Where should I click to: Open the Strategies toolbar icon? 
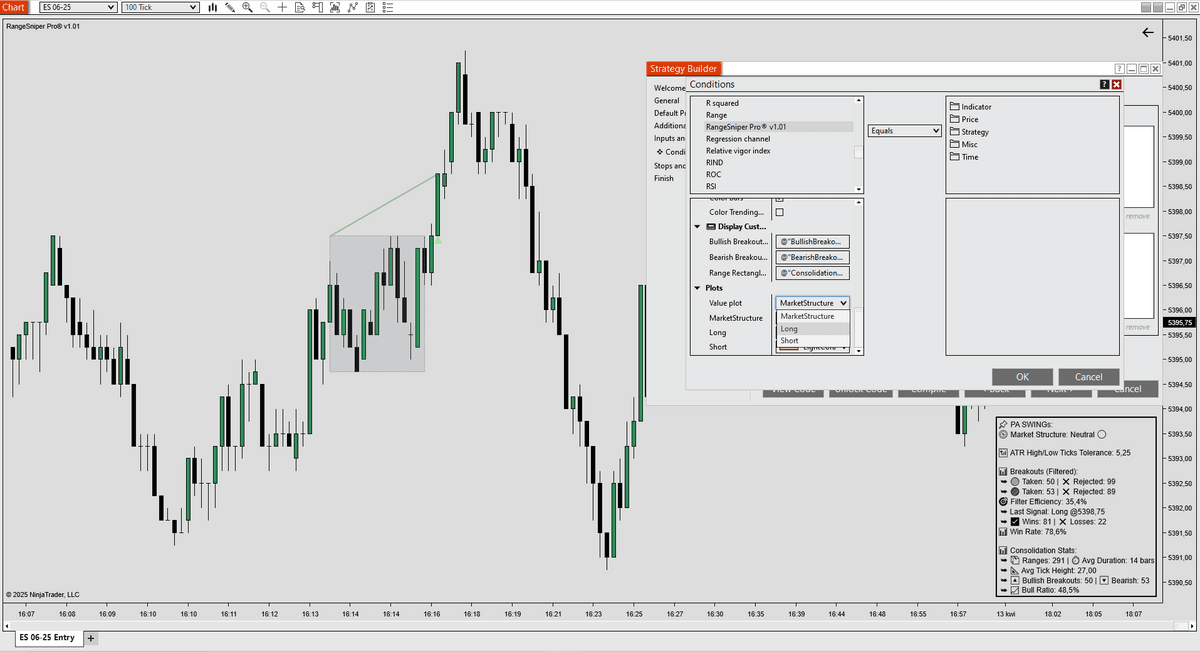369,7
